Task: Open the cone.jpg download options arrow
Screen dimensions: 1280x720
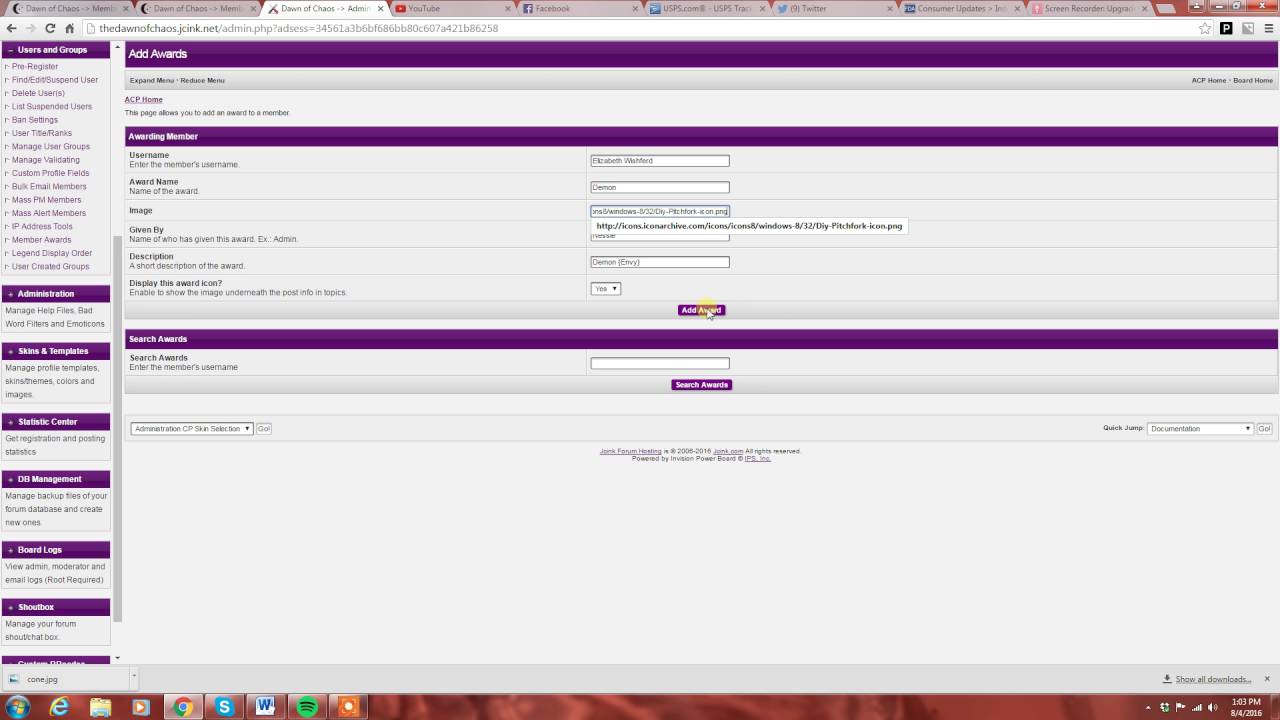Action: pyautogui.click(x=132, y=679)
